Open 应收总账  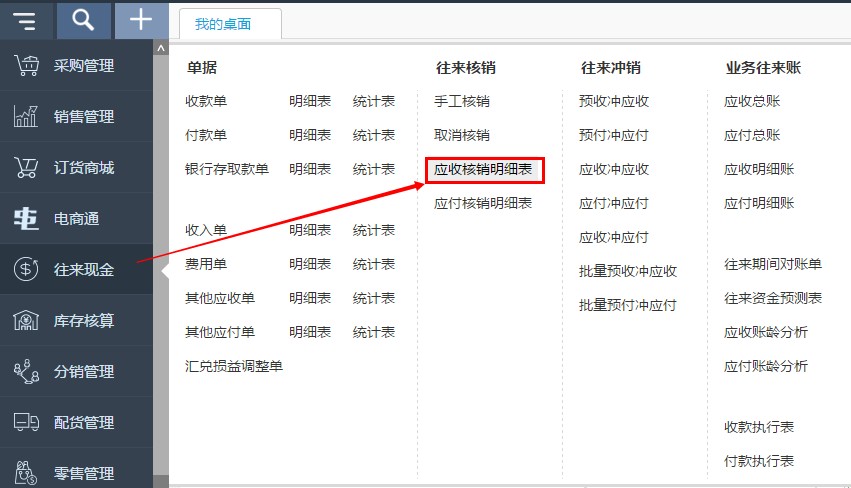click(752, 102)
